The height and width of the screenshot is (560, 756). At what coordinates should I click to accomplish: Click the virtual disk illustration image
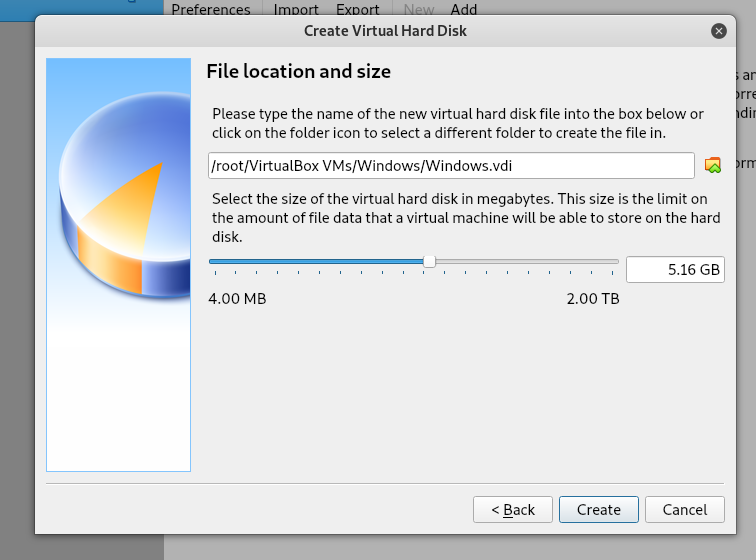tap(119, 265)
